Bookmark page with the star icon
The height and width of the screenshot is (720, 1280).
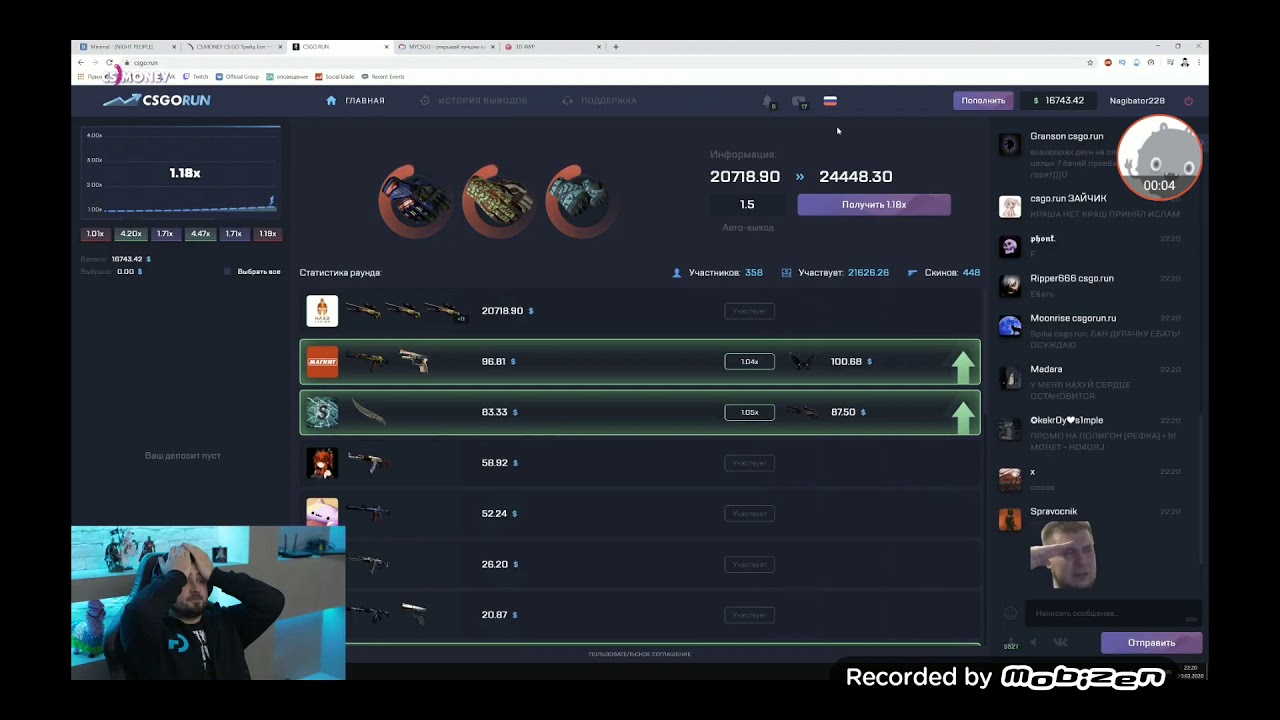(x=1090, y=62)
